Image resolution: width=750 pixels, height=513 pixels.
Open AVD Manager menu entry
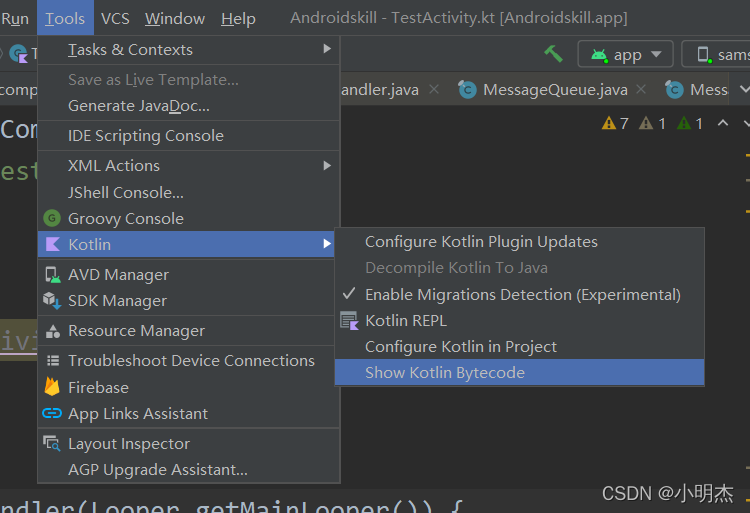(x=188, y=275)
